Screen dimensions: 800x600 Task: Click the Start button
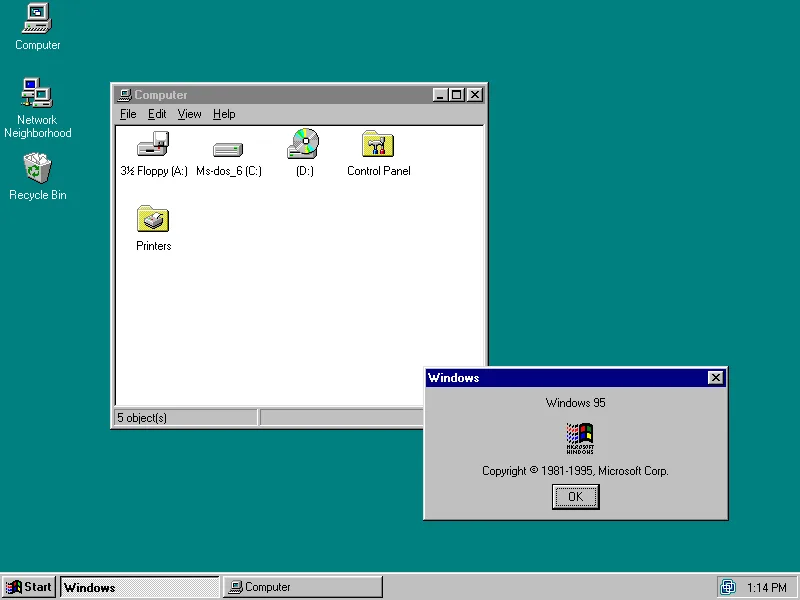[x=28, y=587]
